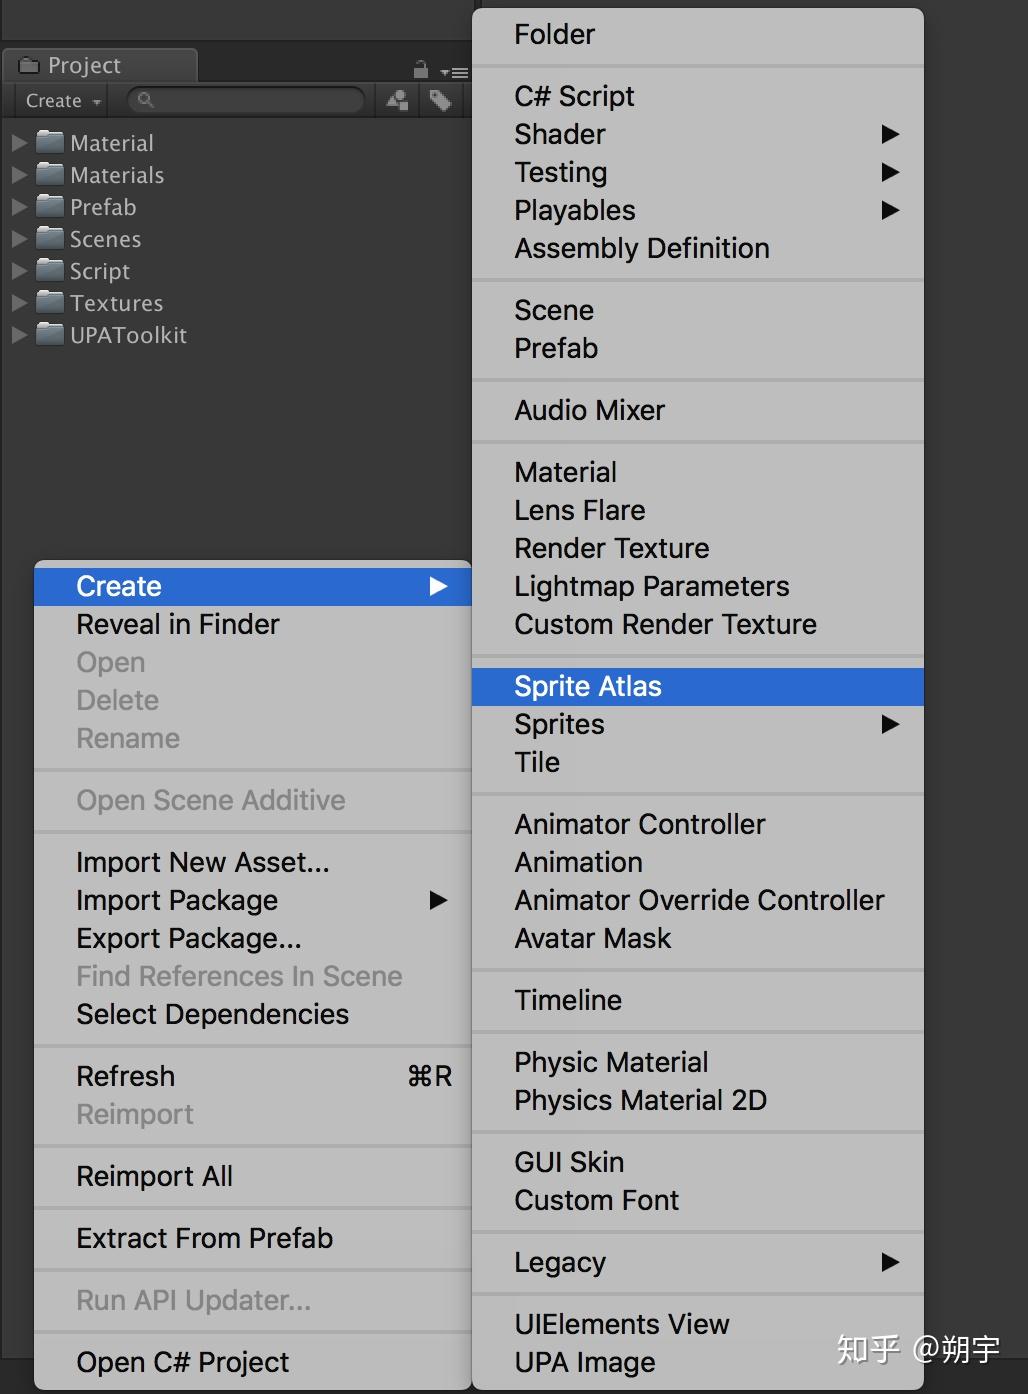Open the Create dropdown in Project toolbar
Screen dimensions: 1028x1394
click(64, 101)
